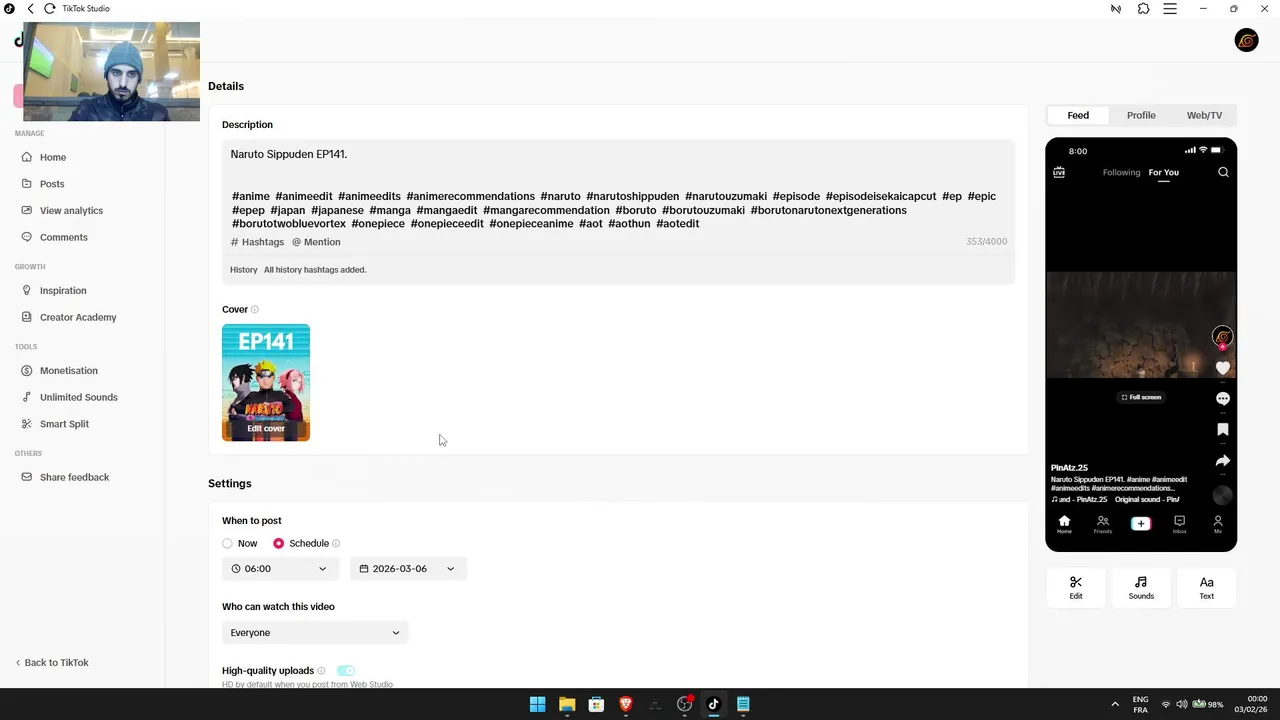Click Friends icon in phone preview
The width and height of the screenshot is (1280, 720).
(1102, 524)
